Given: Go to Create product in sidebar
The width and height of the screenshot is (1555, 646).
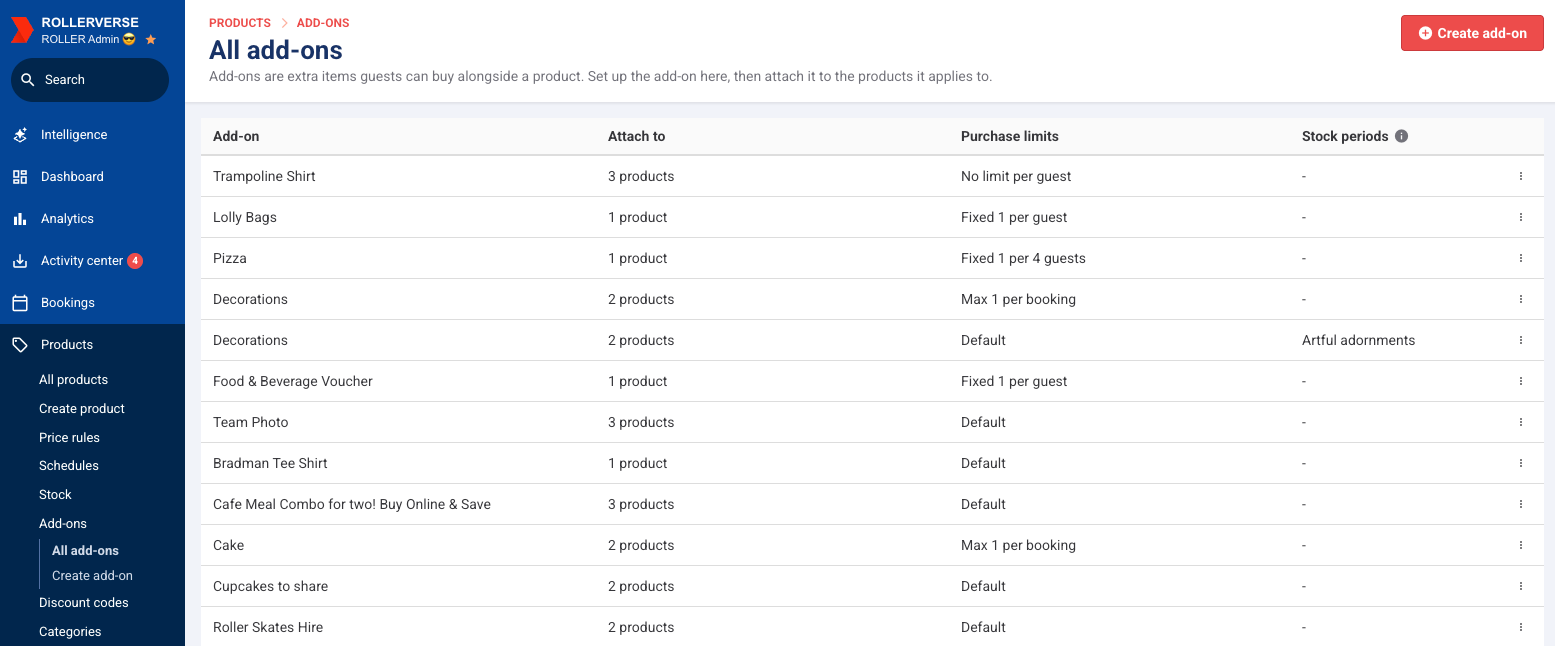Looking at the screenshot, I should 82,409.
